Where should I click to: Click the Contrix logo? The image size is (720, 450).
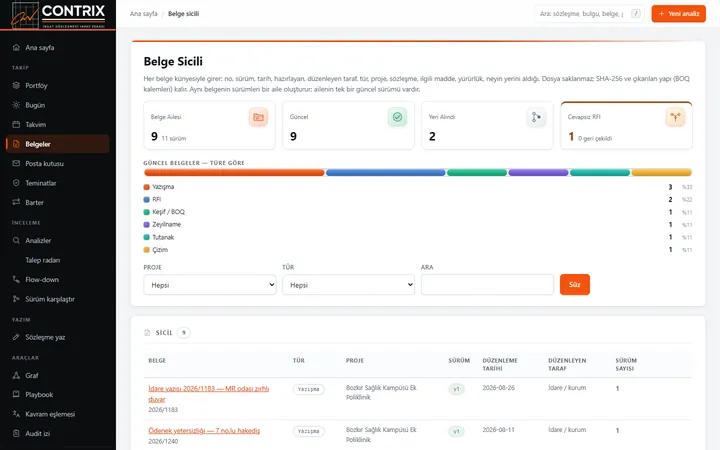(x=58, y=15)
